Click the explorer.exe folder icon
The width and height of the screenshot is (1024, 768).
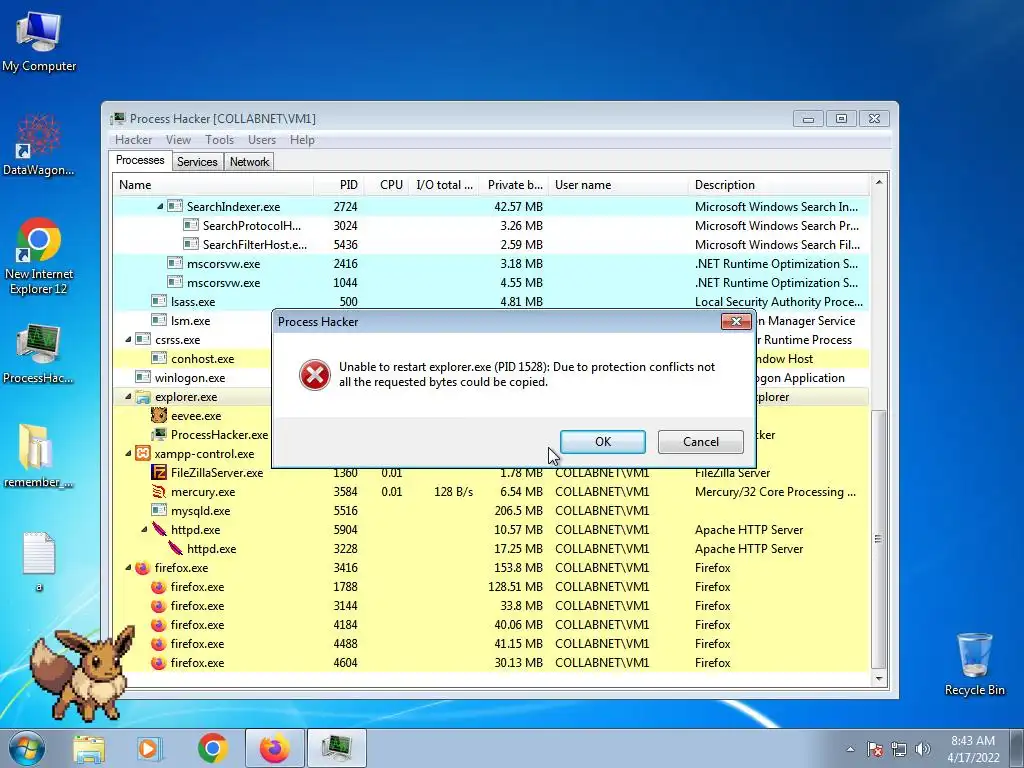pyautogui.click(x=142, y=396)
